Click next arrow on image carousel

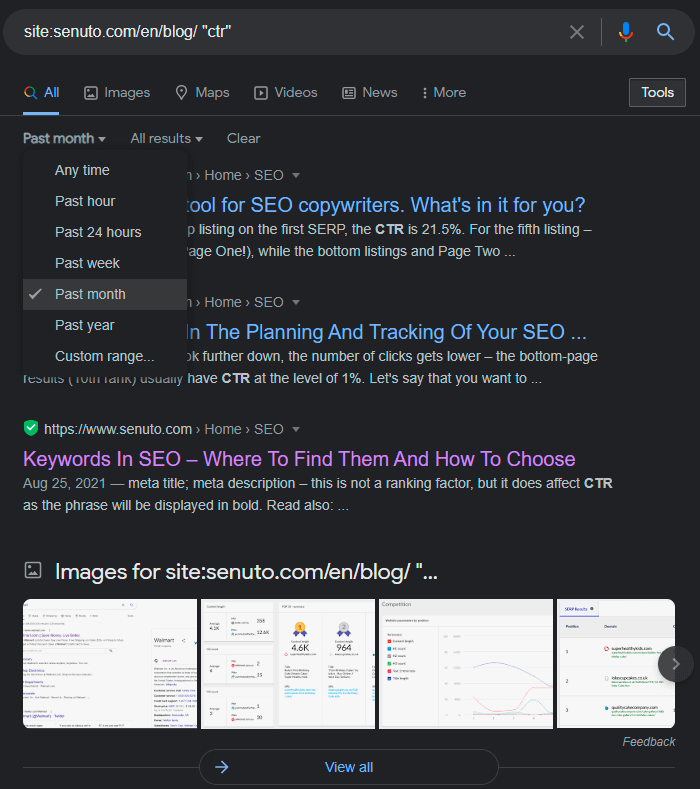[675, 663]
